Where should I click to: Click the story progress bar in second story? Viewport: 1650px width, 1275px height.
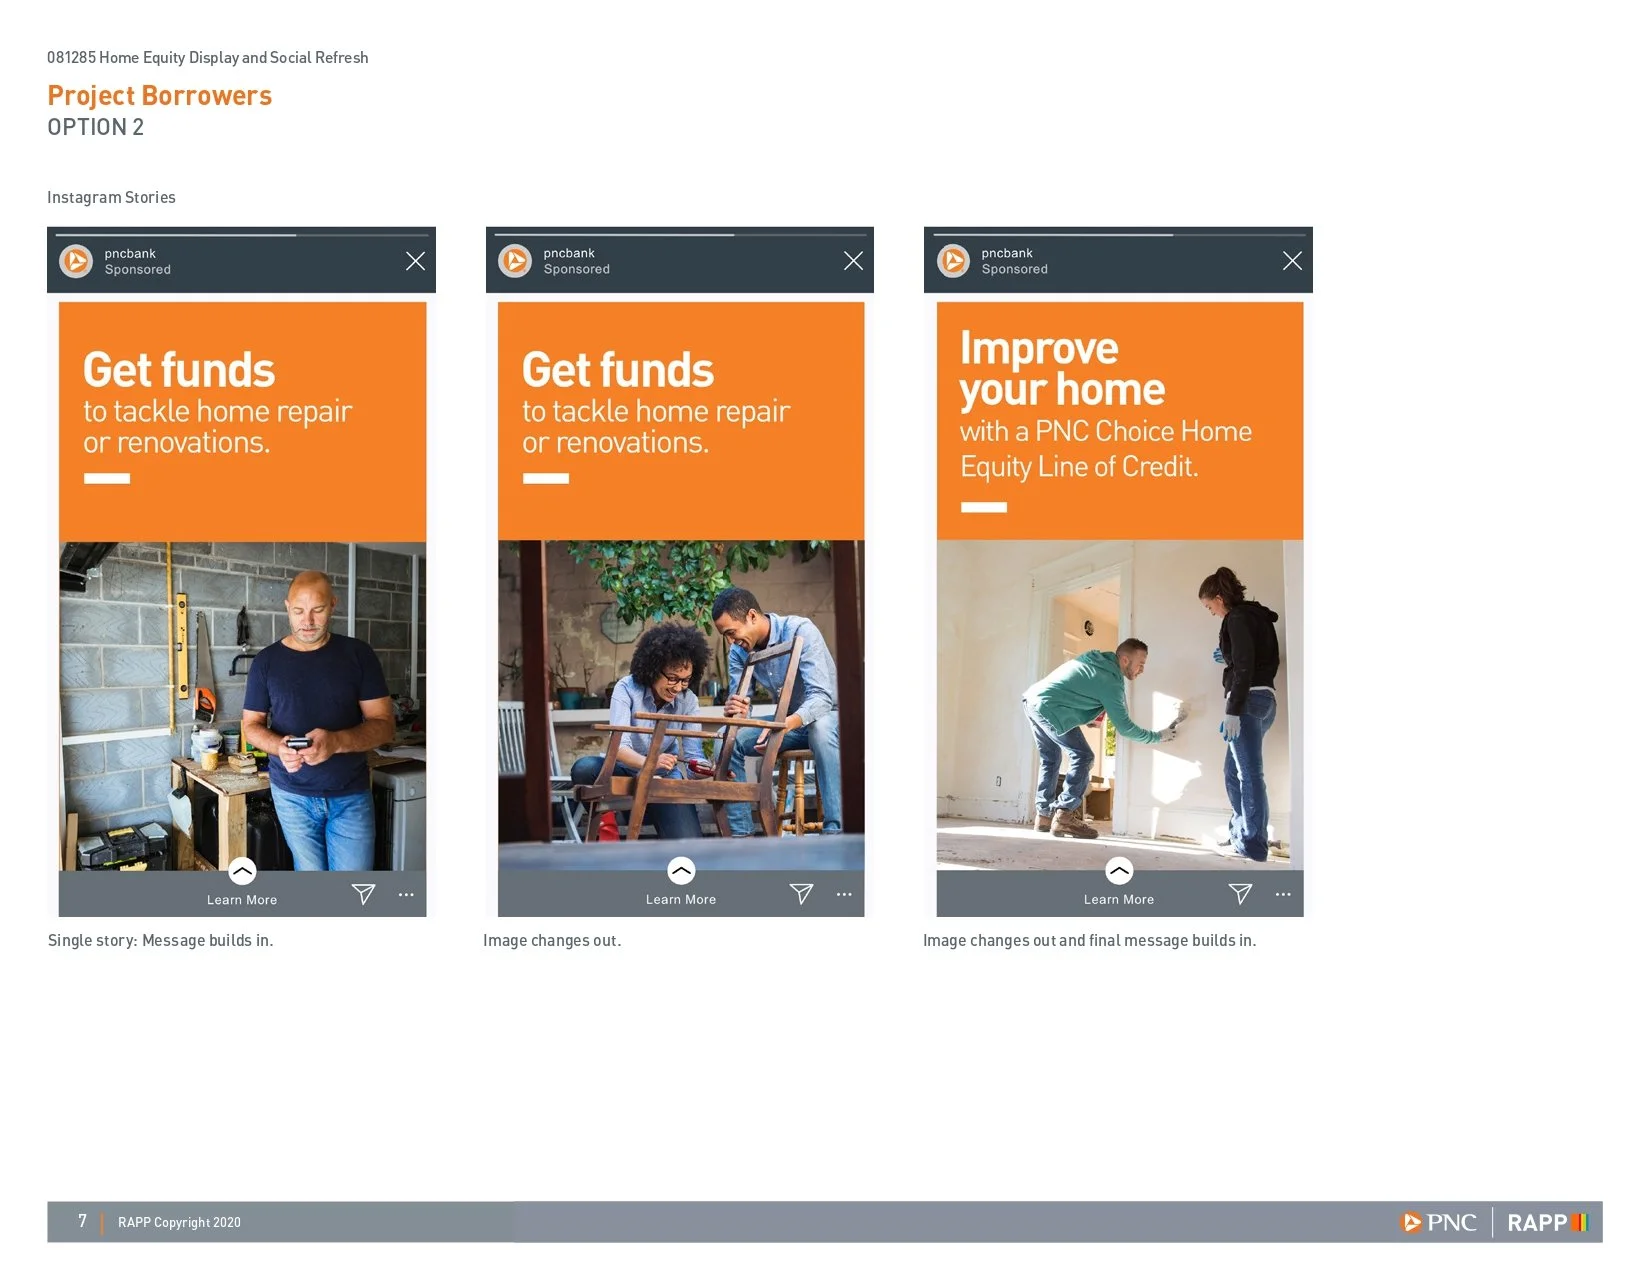point(680,235)
